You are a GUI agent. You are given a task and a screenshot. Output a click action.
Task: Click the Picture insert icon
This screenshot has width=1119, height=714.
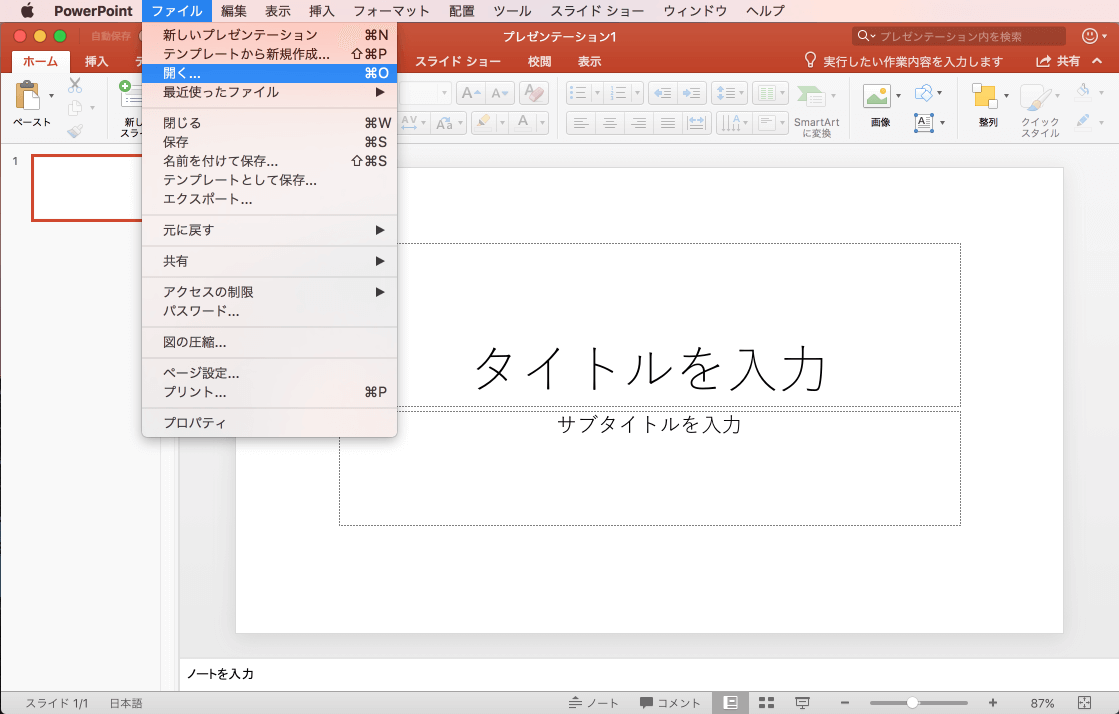(x=876, y=97)
